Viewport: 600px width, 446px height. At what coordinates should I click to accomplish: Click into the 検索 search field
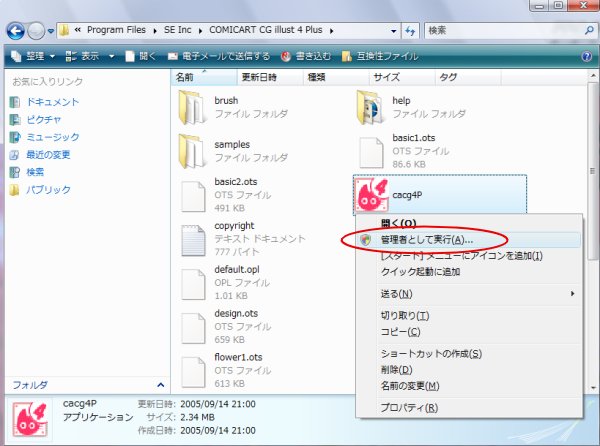(505, 31)
